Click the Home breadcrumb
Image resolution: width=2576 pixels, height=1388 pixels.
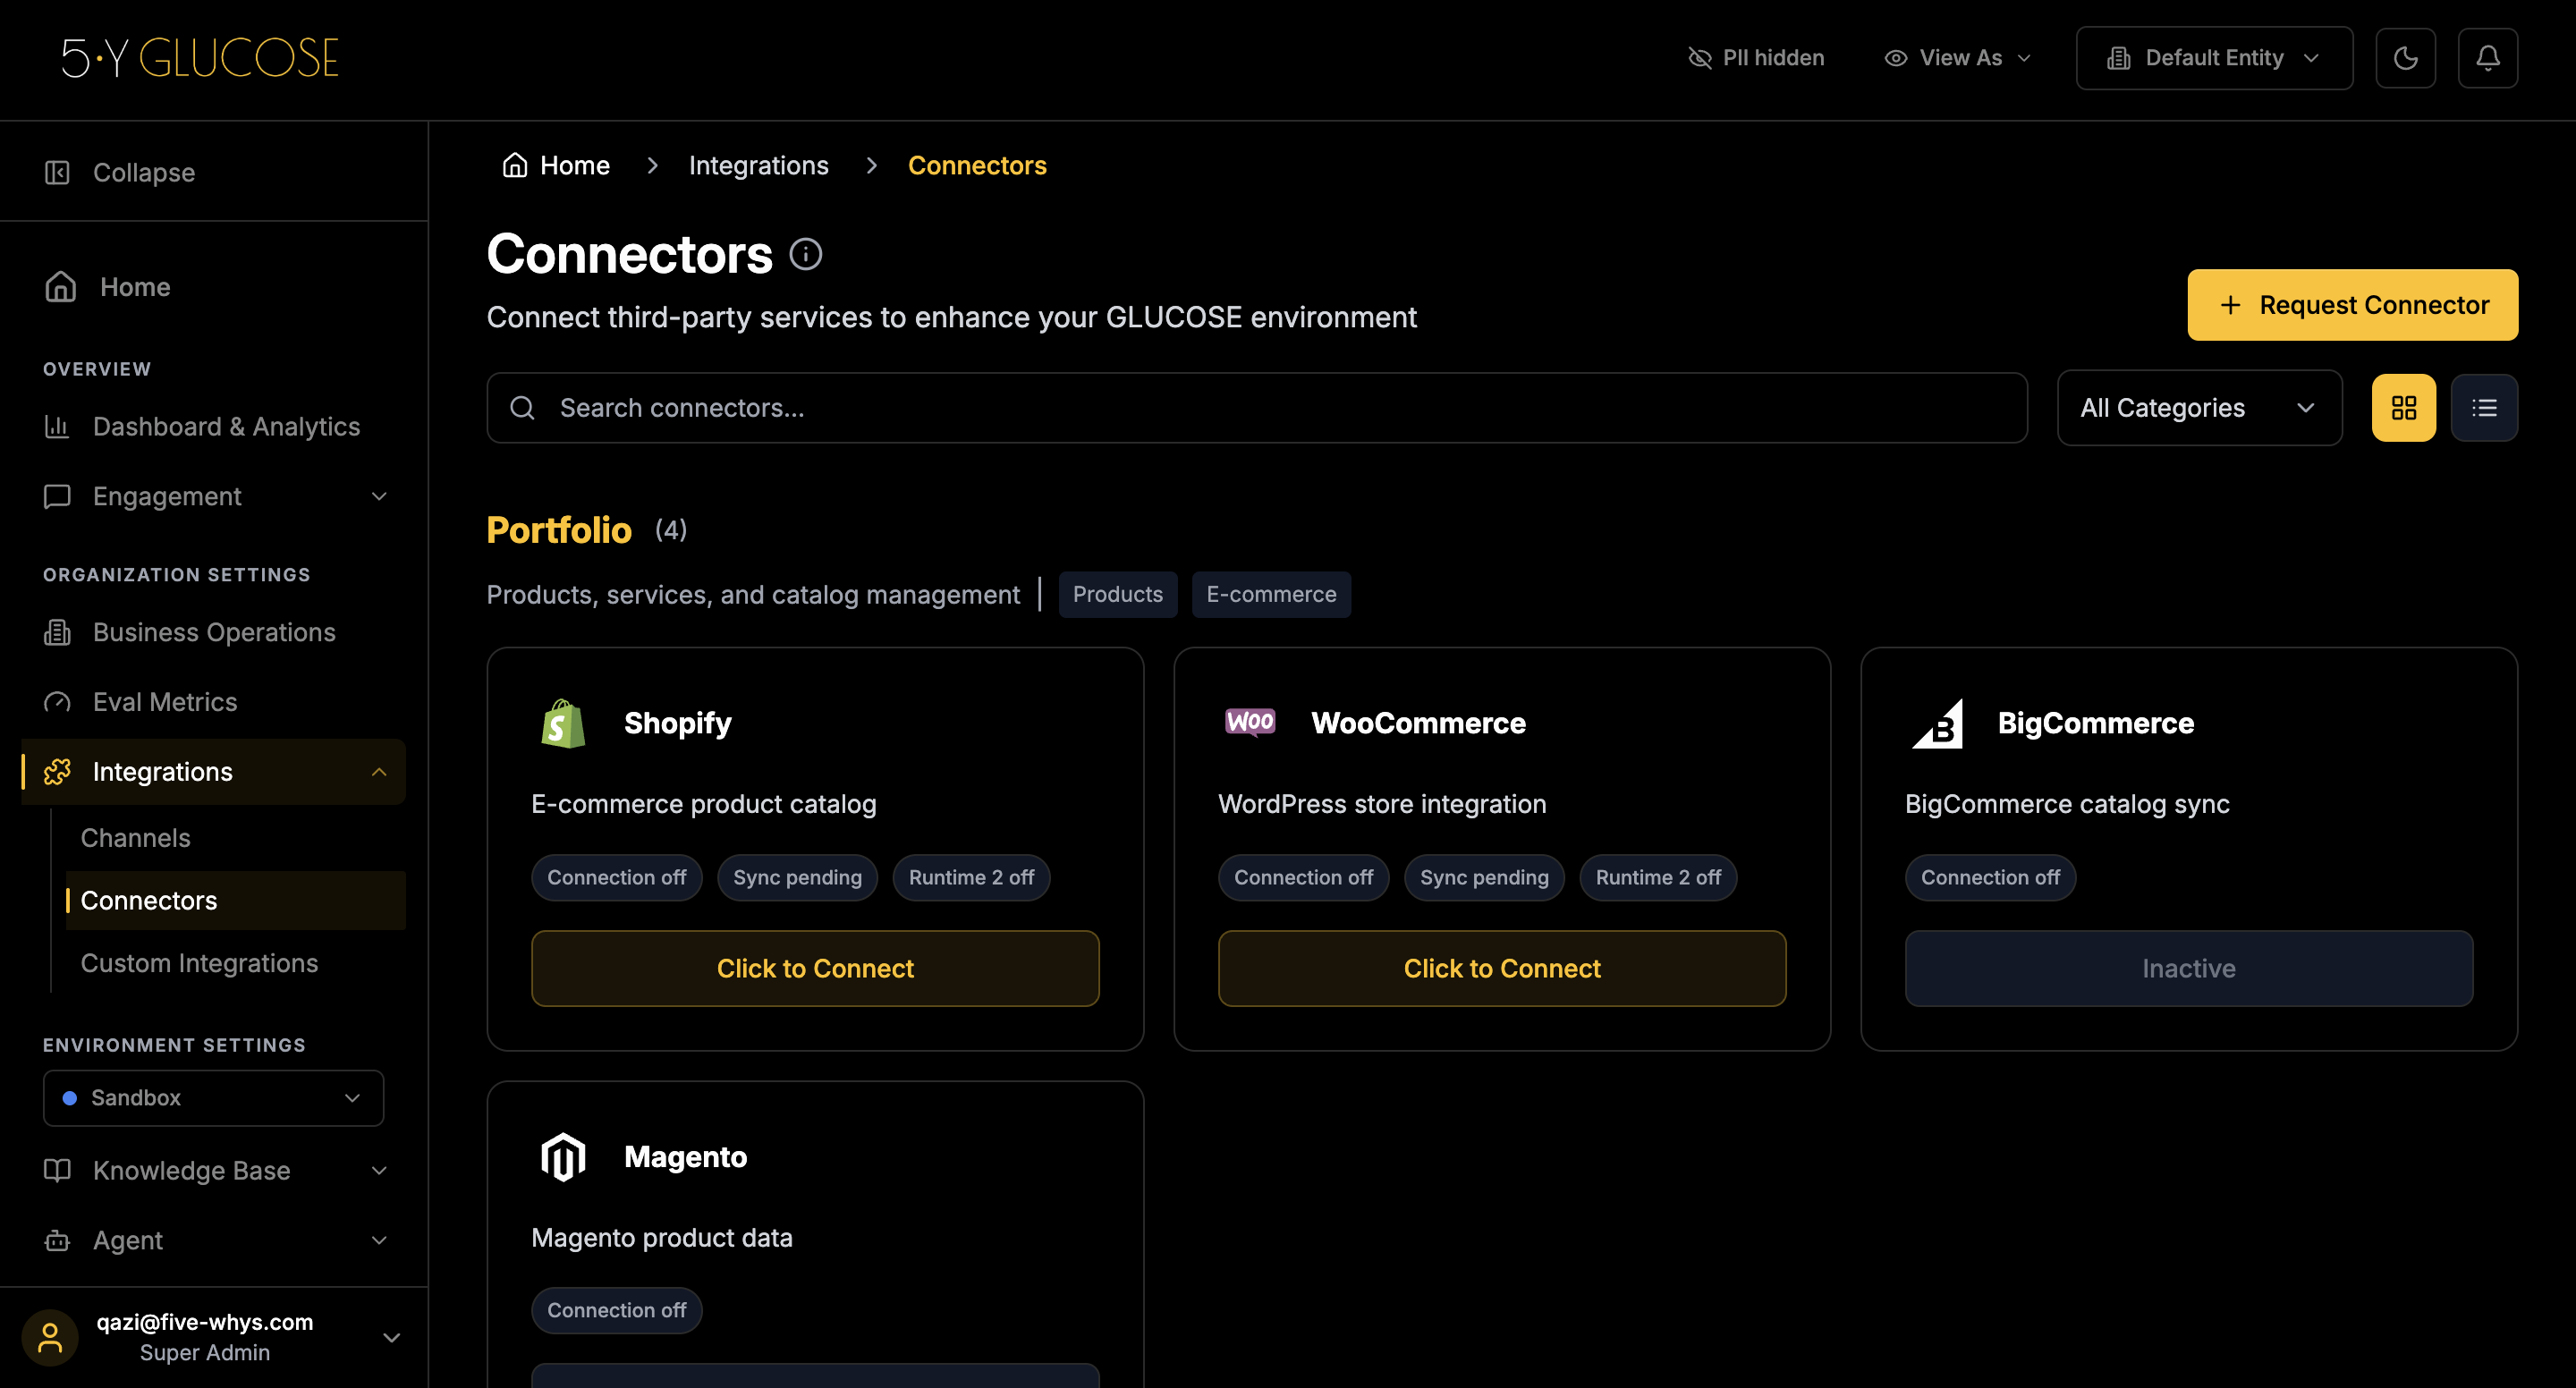point(556,165)
